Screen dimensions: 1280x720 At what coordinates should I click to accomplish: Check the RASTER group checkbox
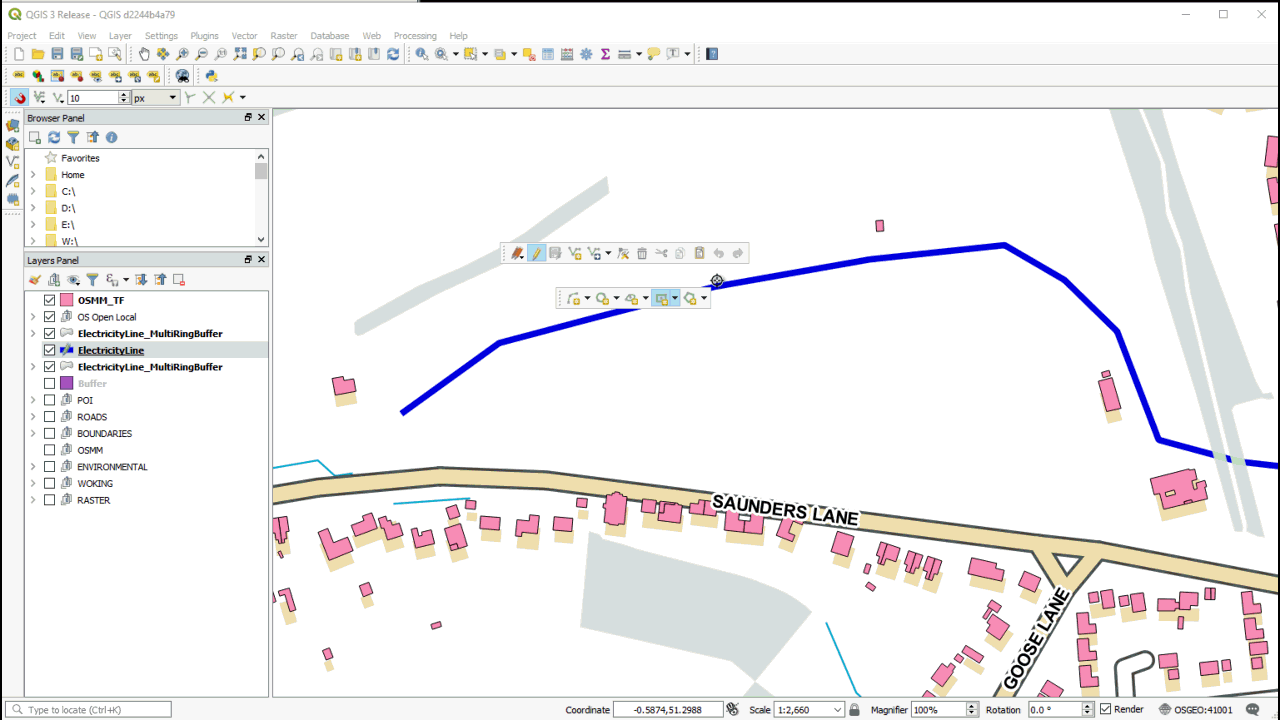(x=50, y=500)
